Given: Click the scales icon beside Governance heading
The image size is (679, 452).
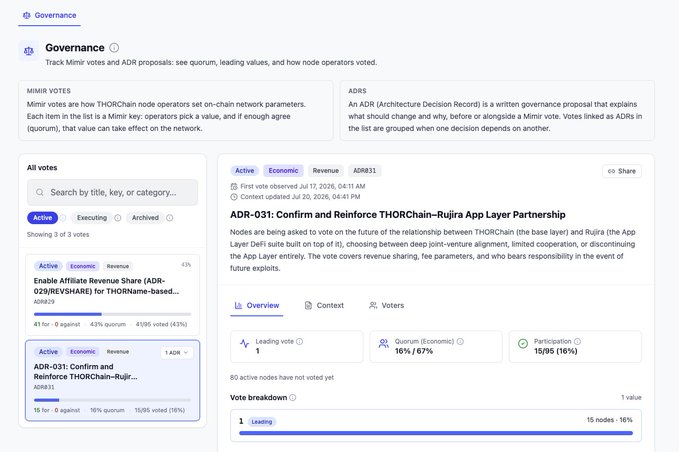Looking at the screenshot, I should tap(29, 51).
